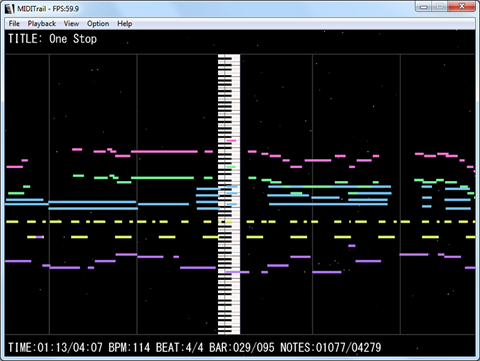Screen dimensions: 480x361
Task: Click the long pink note left of keyboard
Action: point(164,152)
